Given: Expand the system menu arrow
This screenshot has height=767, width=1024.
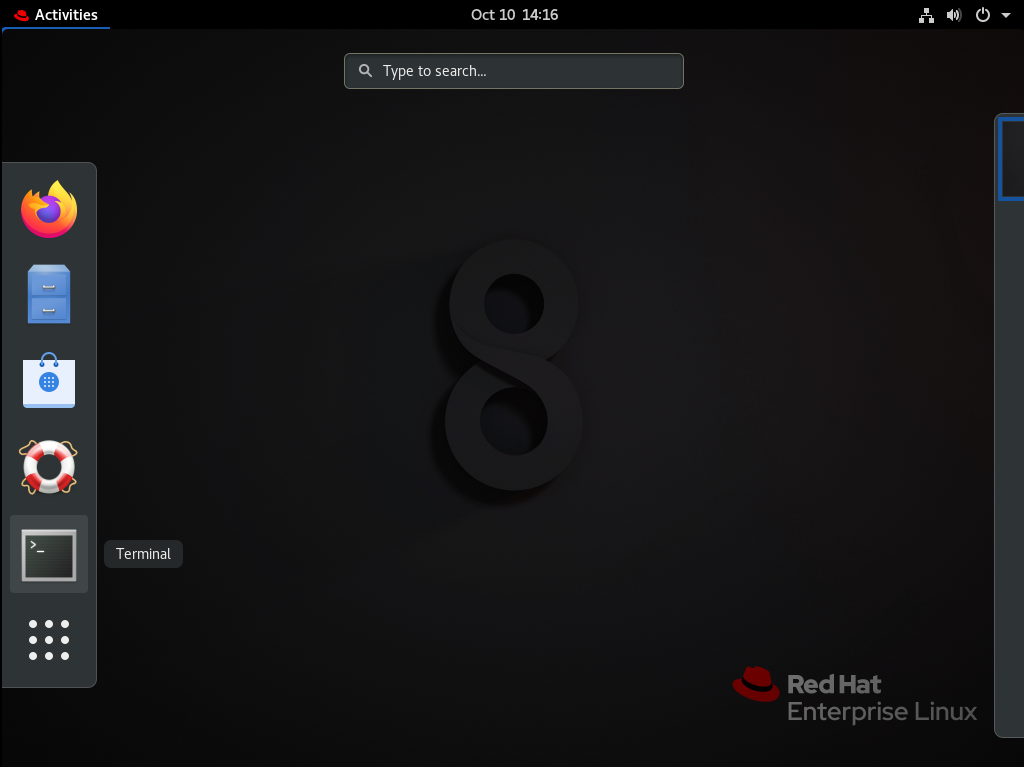Looking at the screenshot, I should point(1005,15).
